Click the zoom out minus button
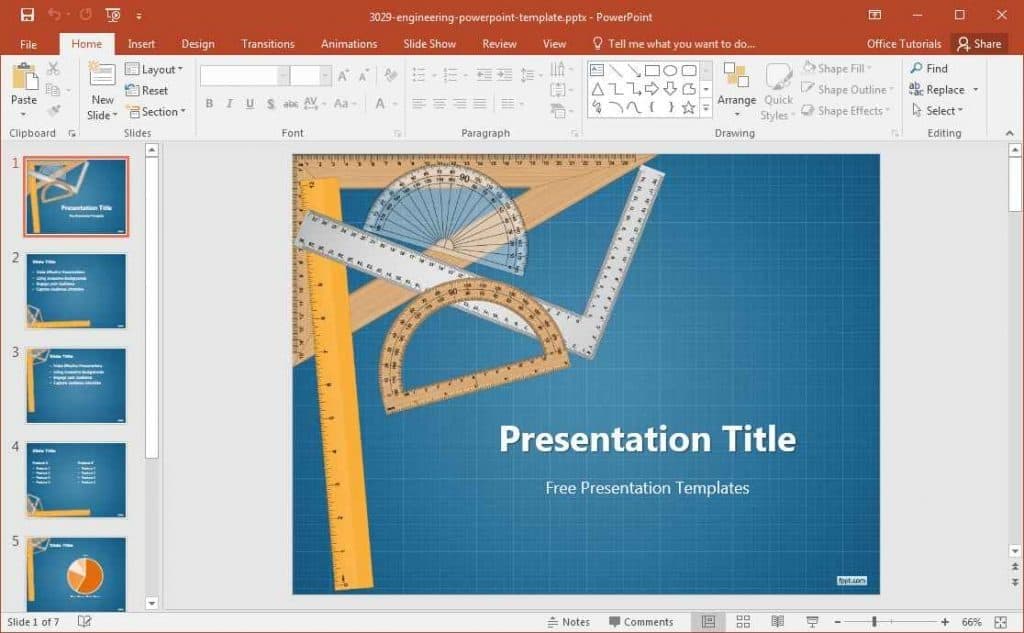 pos(837,622)
